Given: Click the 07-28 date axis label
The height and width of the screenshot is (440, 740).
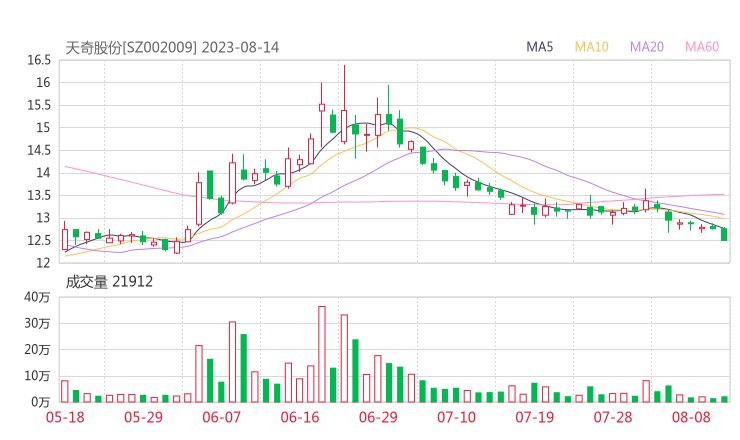Looking at the screenshot, I should (613, 417).
